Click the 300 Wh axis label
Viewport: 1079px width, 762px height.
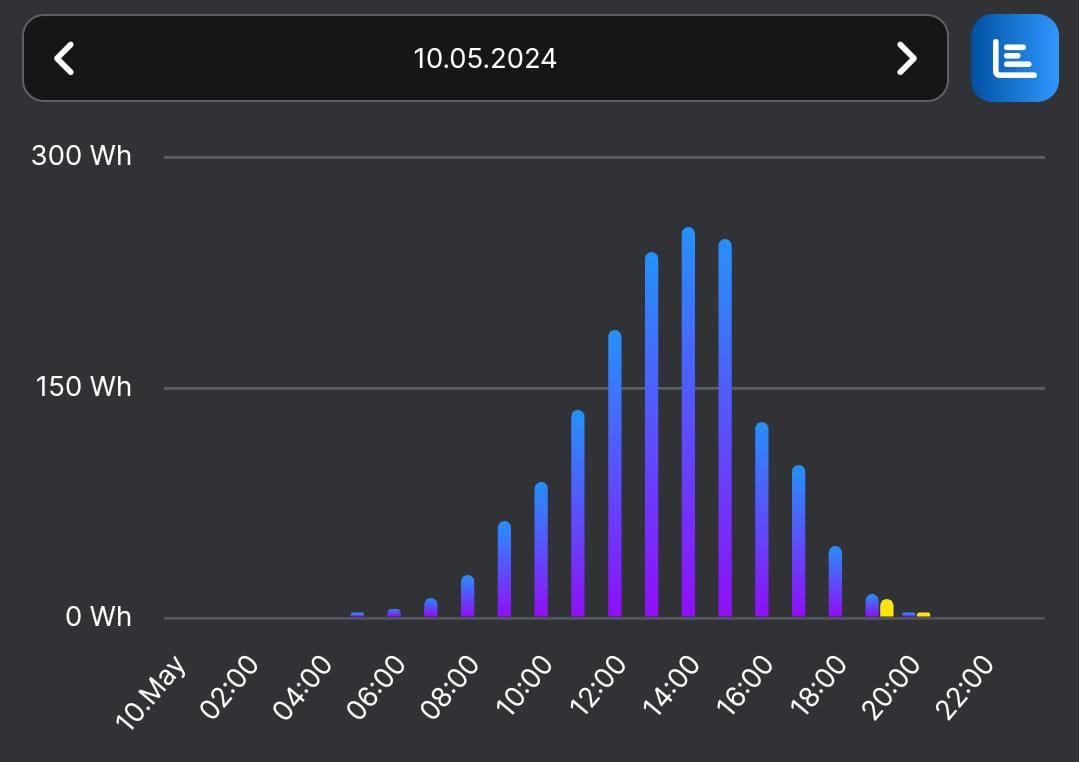[x=81, y=156]
